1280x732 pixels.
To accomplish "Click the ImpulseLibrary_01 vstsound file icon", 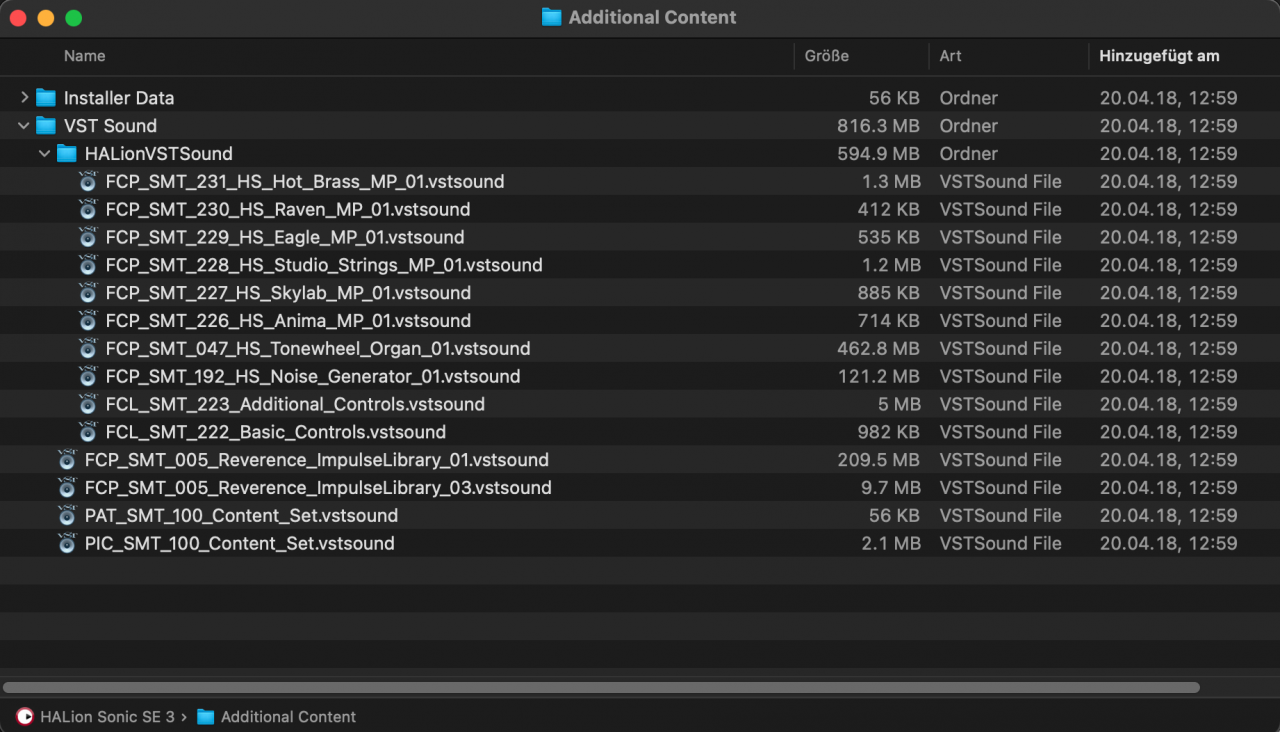I will point(67,460).
